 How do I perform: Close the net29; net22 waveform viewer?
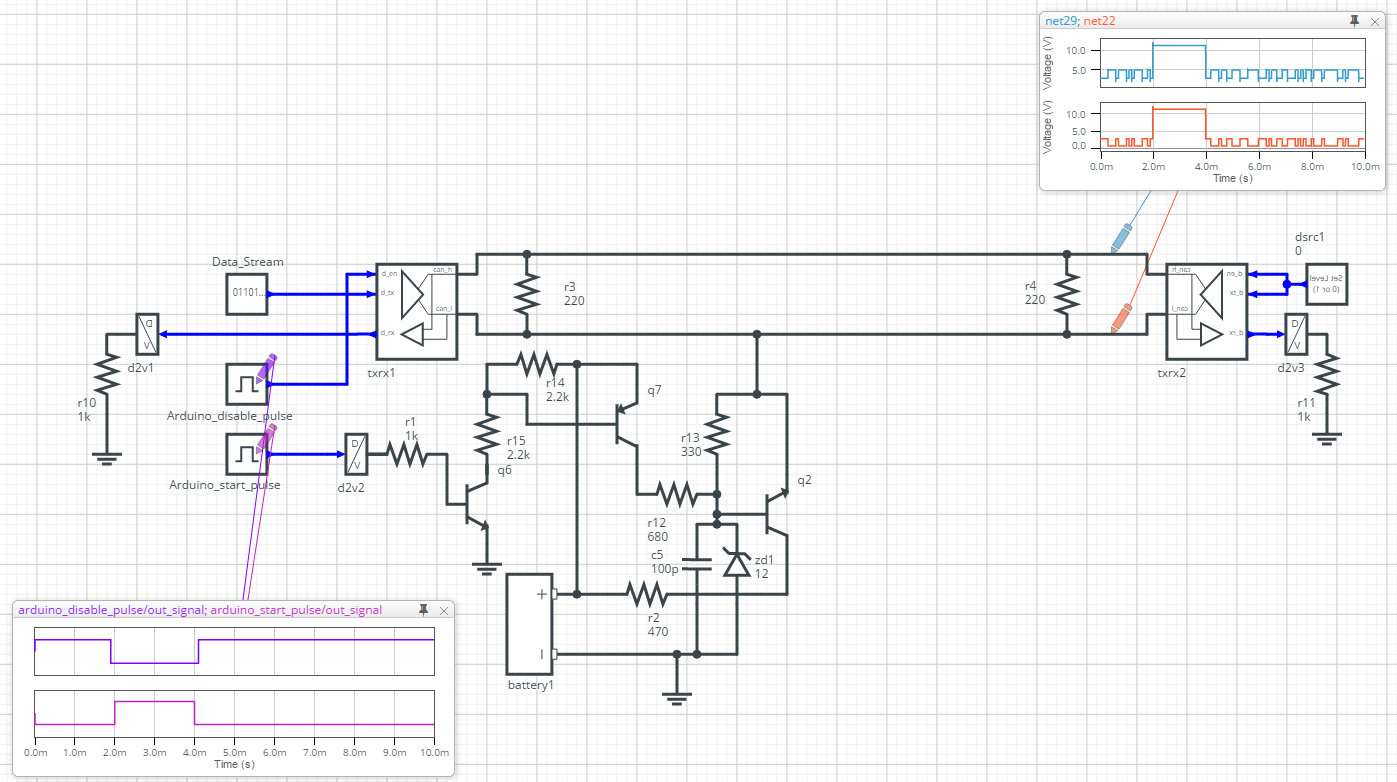[x=1374, y=20]
